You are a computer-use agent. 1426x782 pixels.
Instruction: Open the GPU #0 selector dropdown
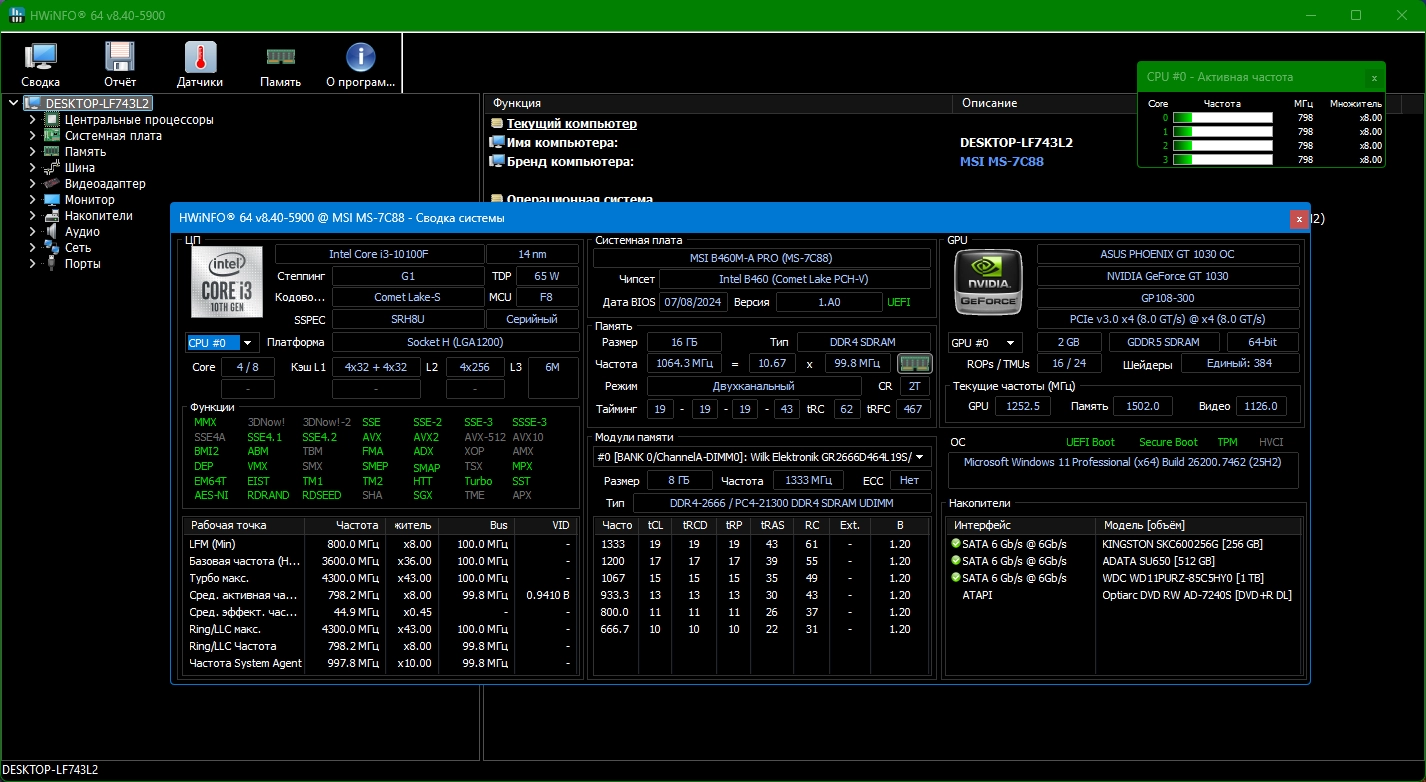(x=986, y=343)
